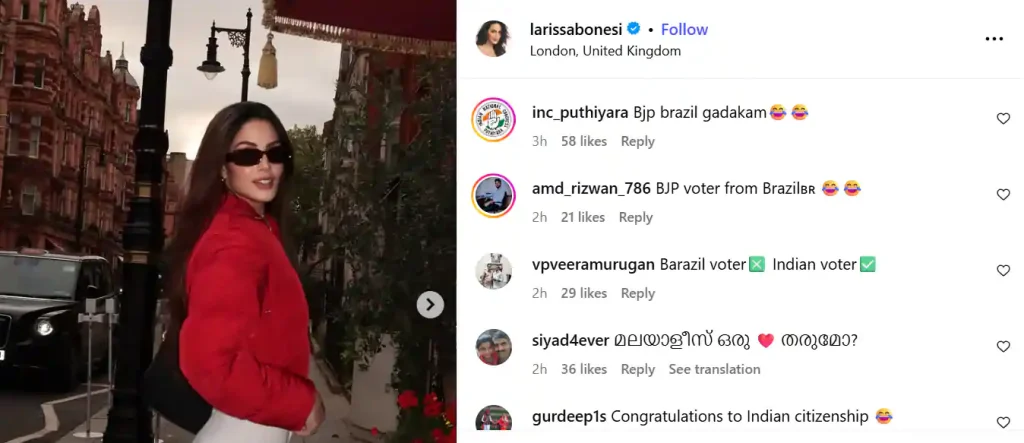The image size is (1024, 443).
Task: Tap heart next to vpveeramurugan's comment
Action: pos(1003,271)
